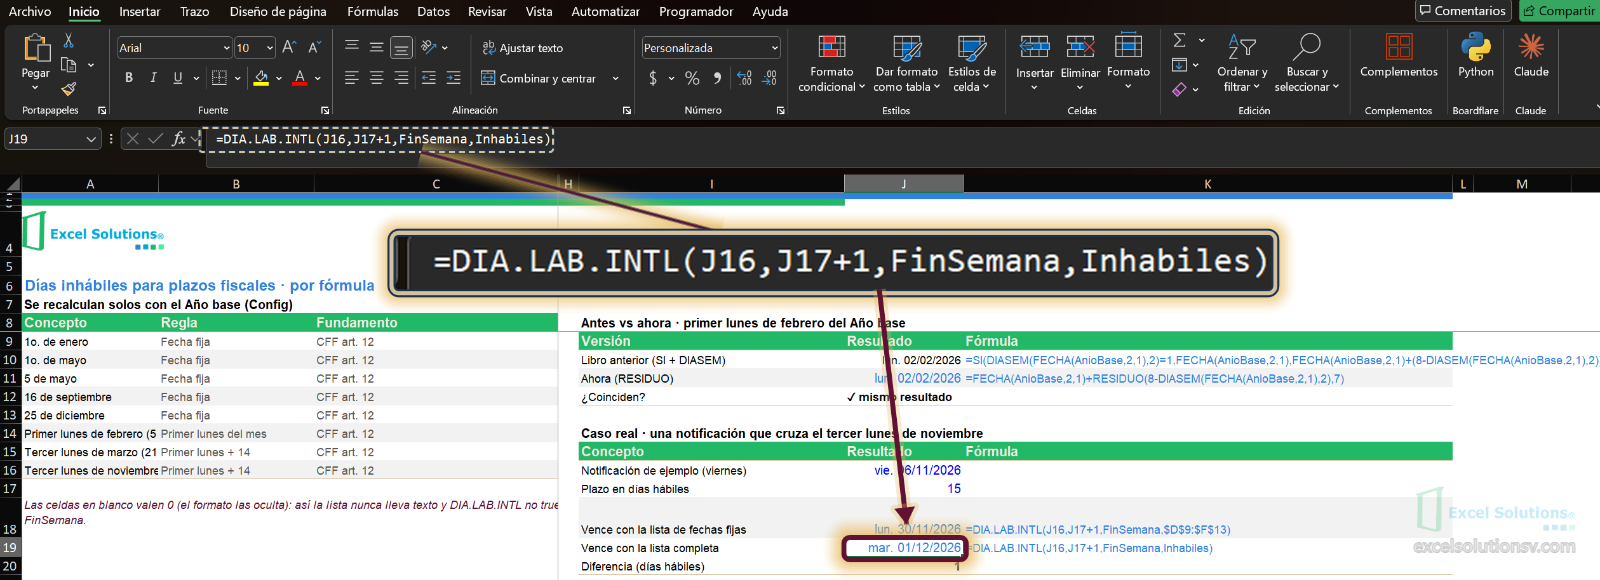Toggle bold formatting
Viewport: 1600px width, 580px height.
[129, 78]
